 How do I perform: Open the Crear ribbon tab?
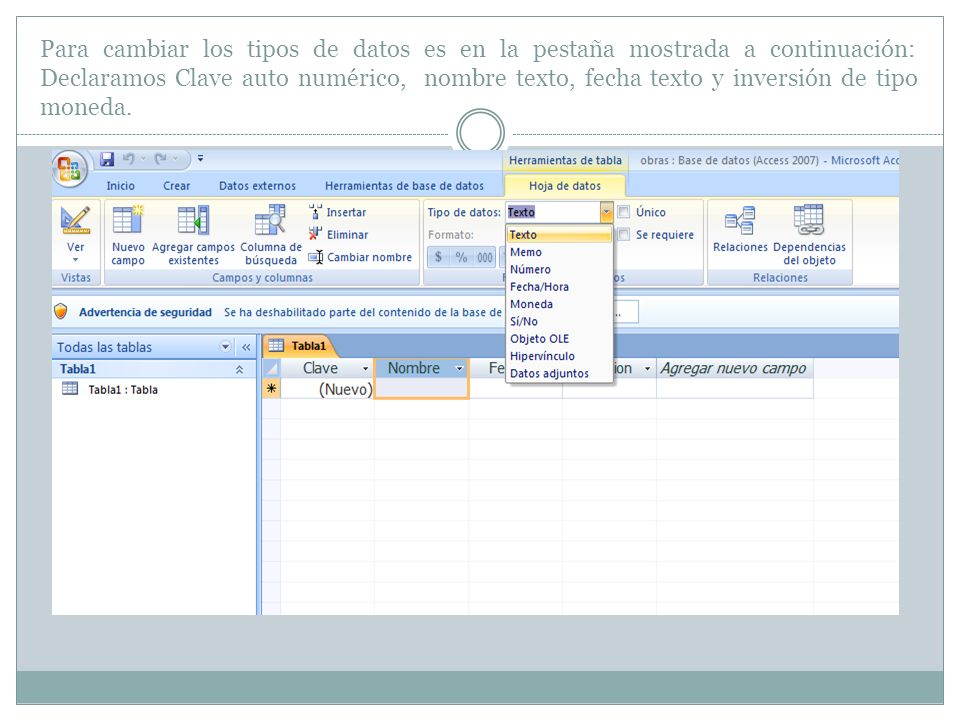pos(176,186)
